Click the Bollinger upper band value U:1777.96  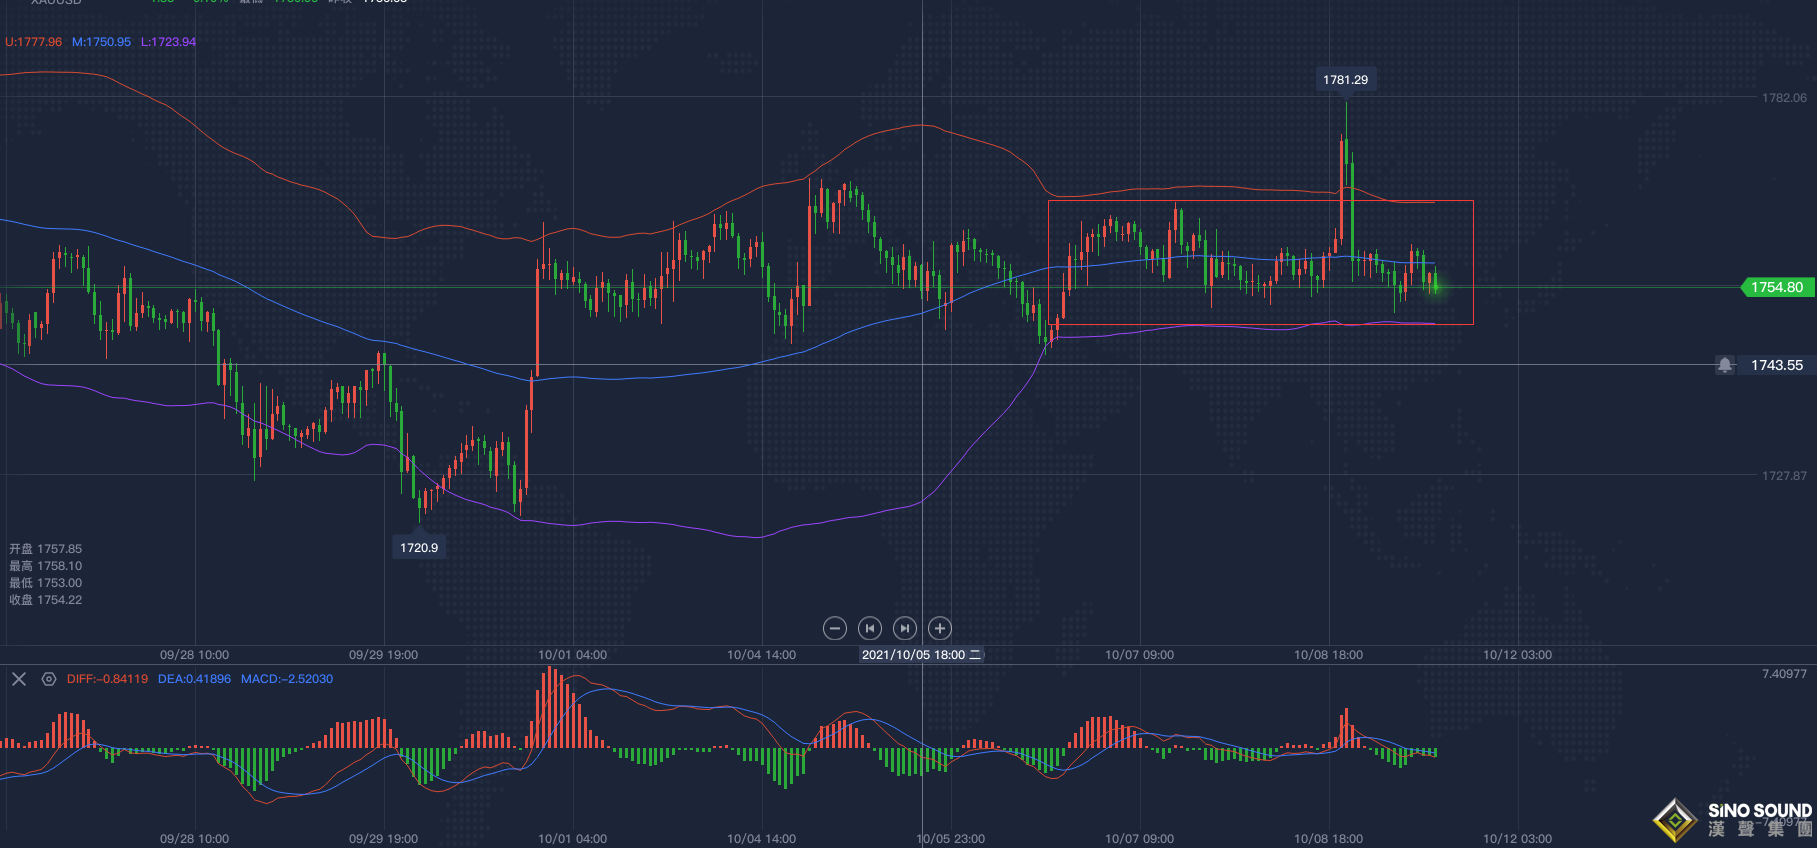pos(34,42)
